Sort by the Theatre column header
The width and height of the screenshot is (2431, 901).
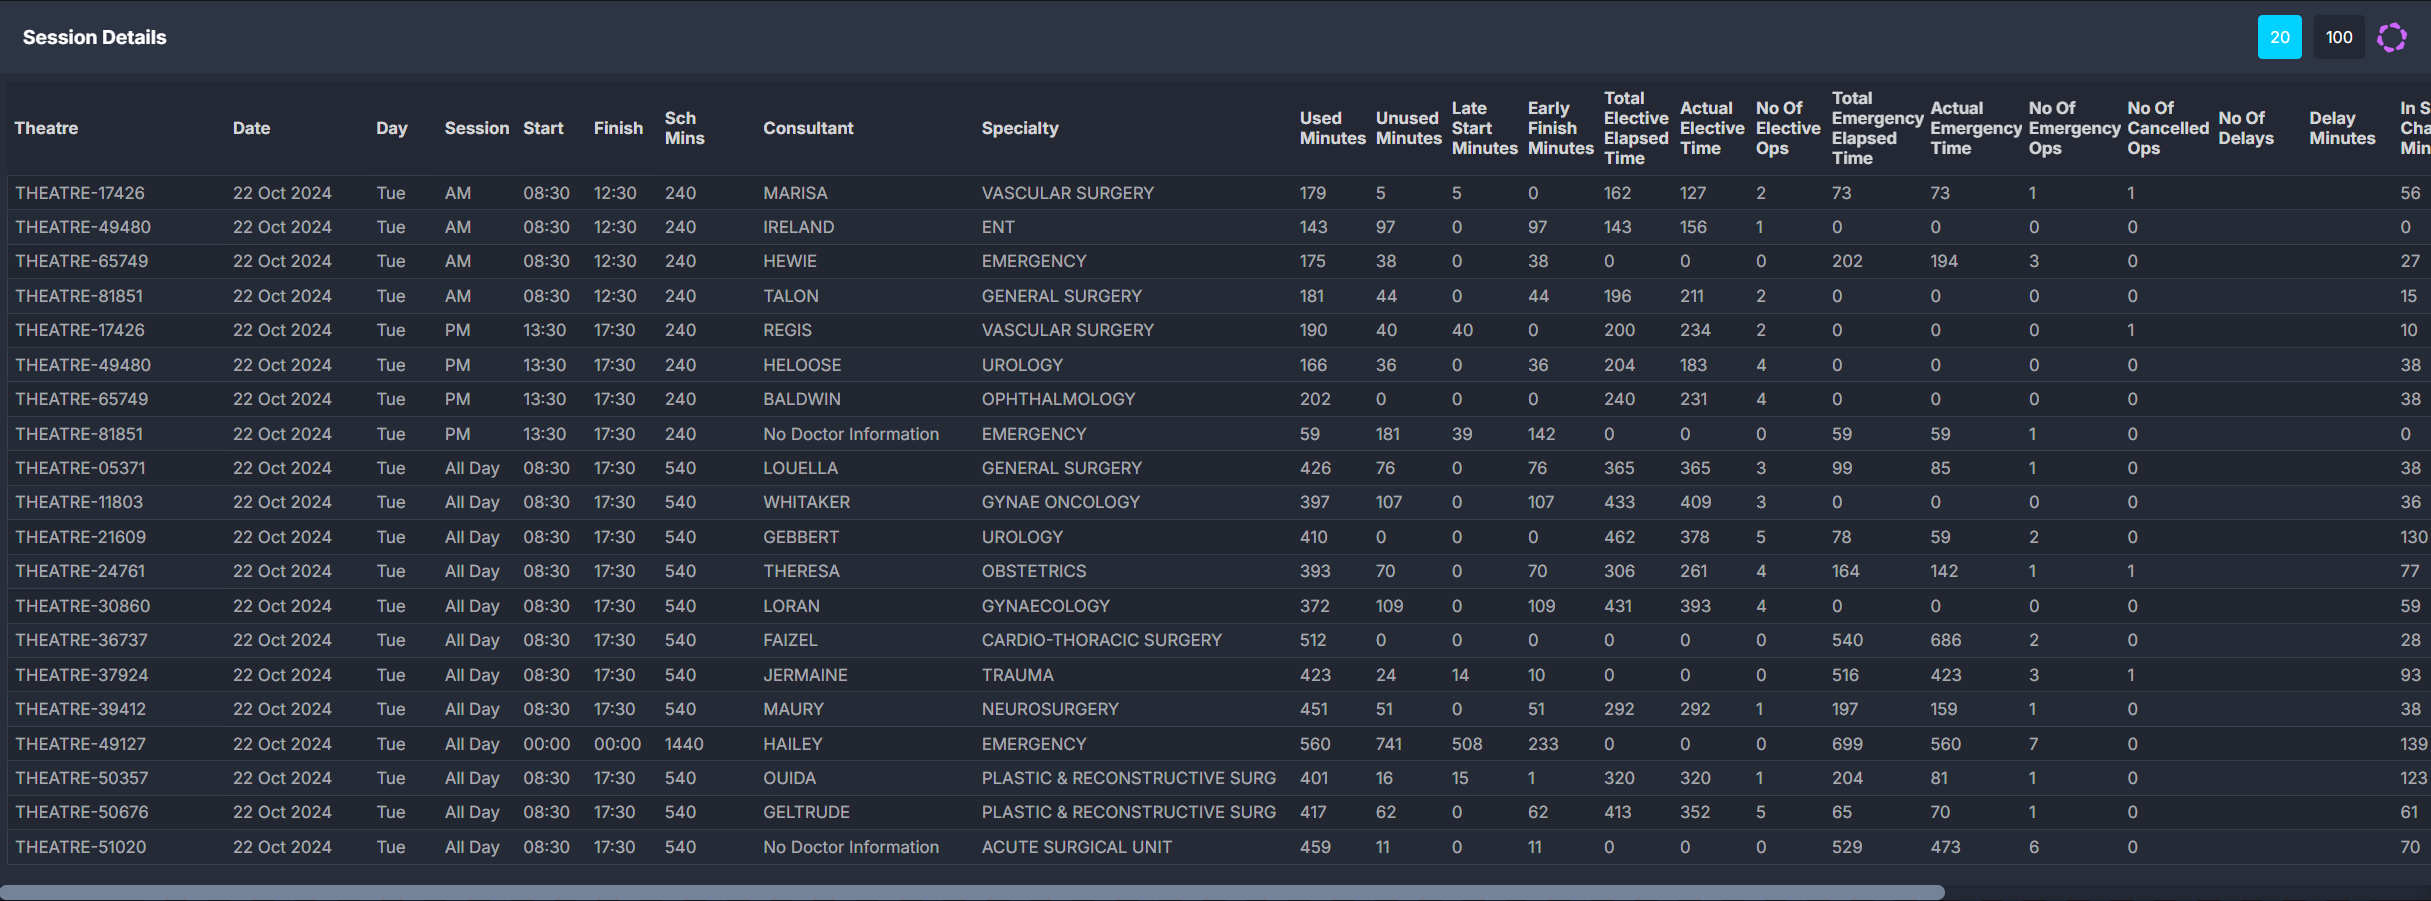pyautogui.click(x=46, y=128)
